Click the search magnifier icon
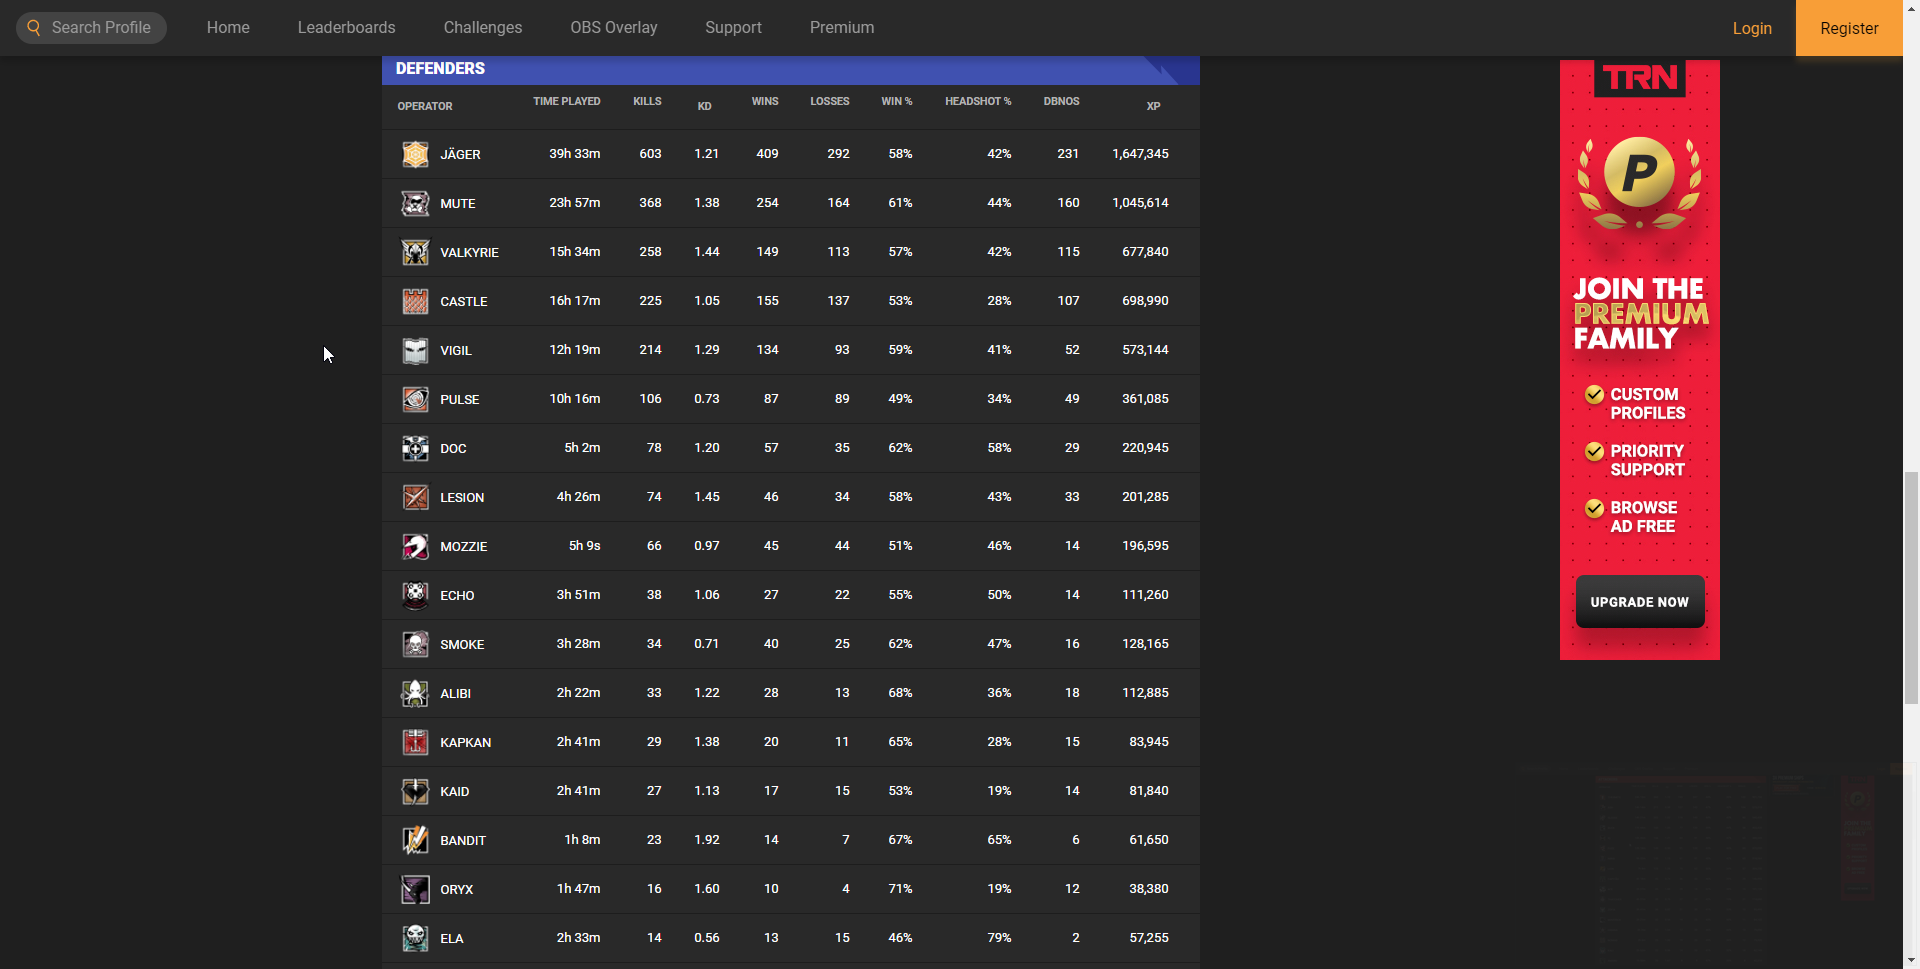 click(34, 28)
